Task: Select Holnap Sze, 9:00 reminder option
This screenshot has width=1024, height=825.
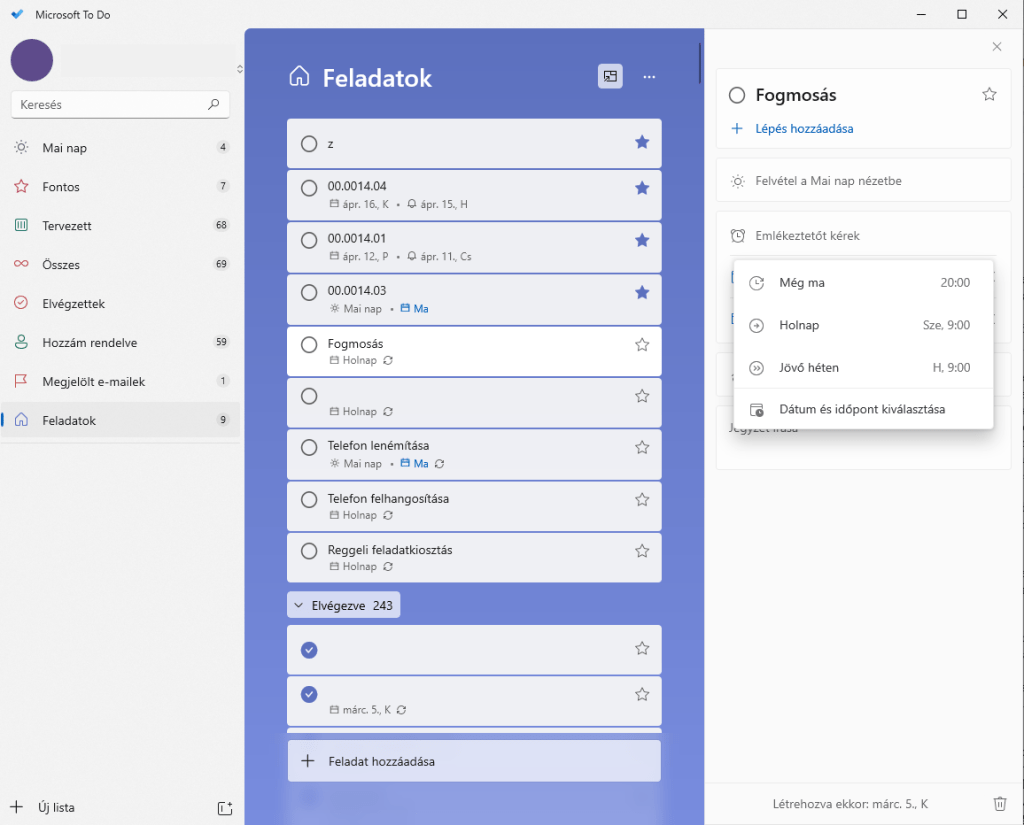Action: coord(862,325)
